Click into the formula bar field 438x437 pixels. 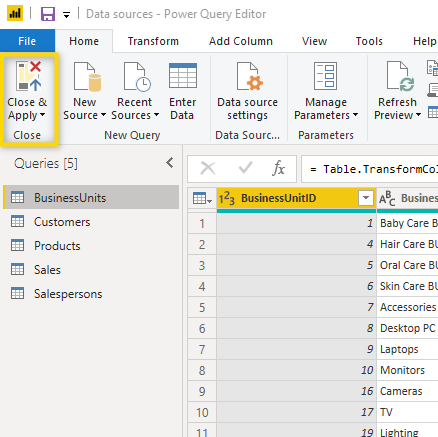click(370, 169)
